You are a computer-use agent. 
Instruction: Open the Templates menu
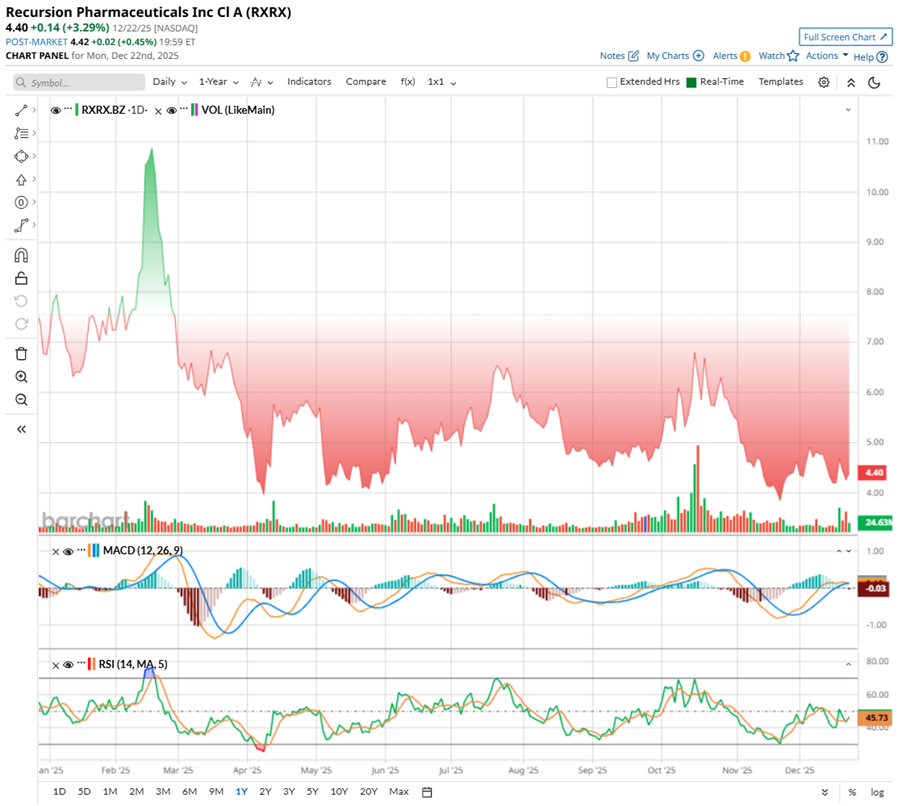point(781,82)
